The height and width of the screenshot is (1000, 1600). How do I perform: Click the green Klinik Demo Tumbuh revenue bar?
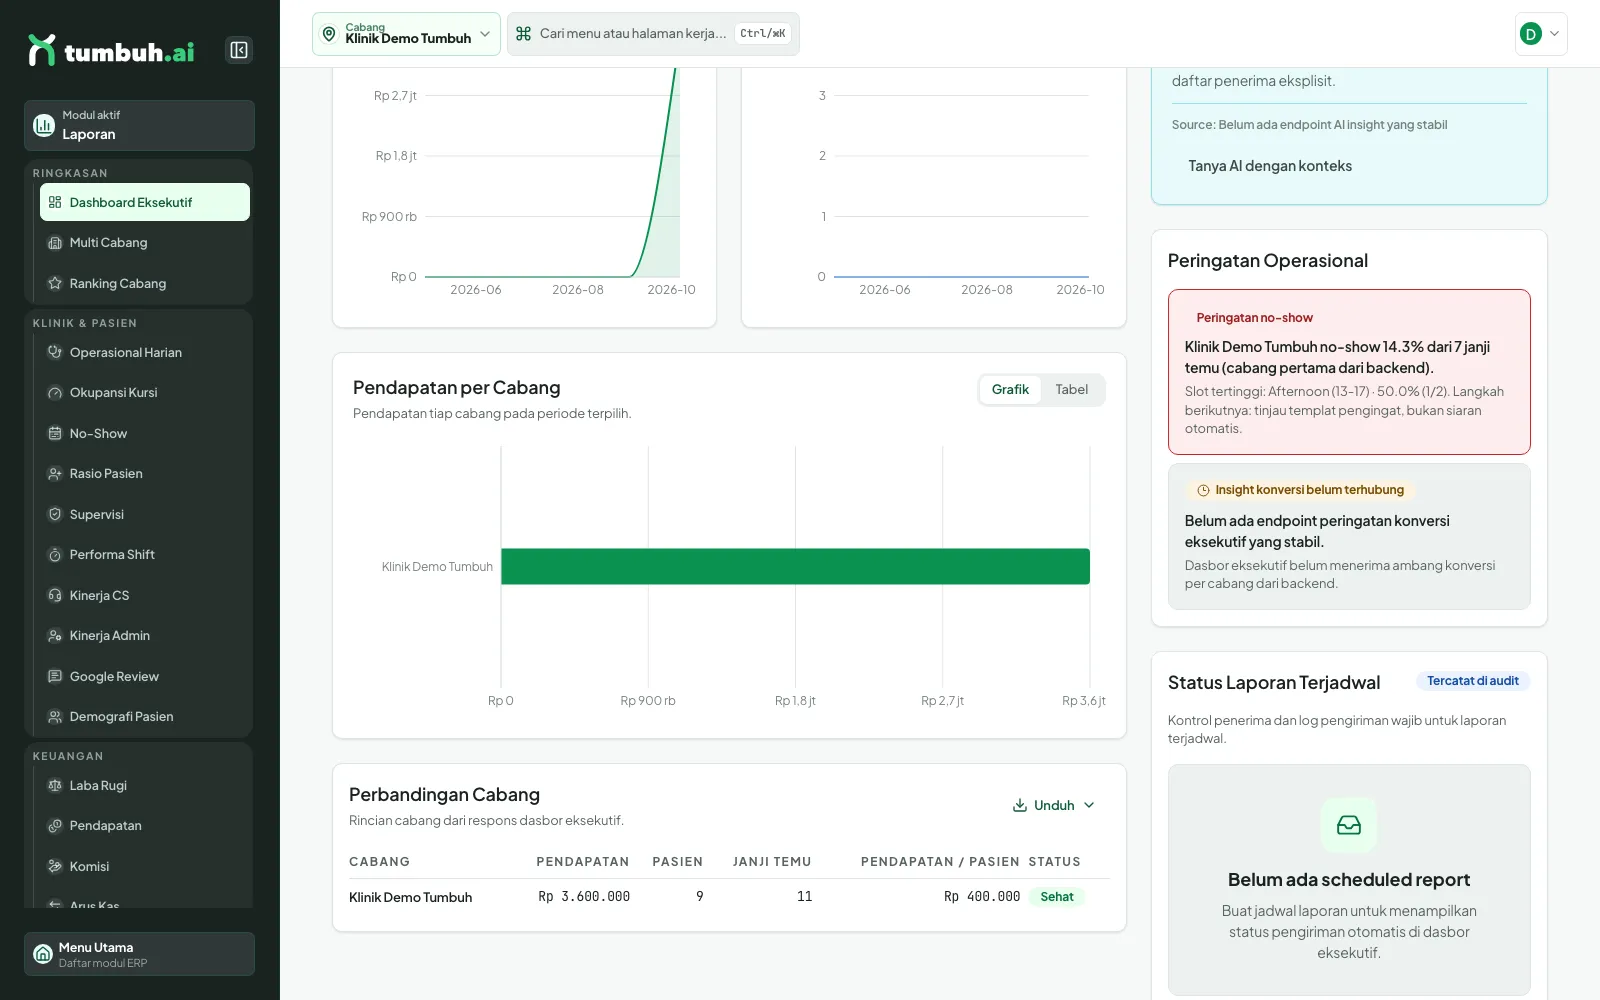(795, 566)
